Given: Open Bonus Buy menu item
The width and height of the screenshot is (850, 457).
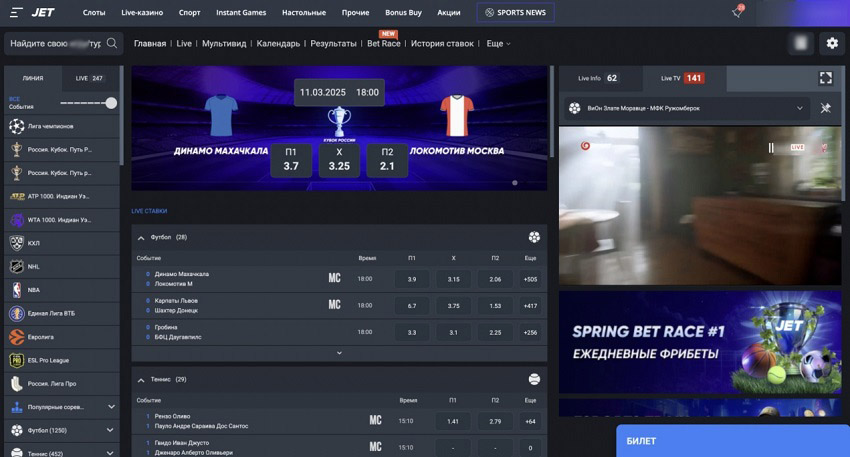Looking at the screenshot, I should pos(403,12).
